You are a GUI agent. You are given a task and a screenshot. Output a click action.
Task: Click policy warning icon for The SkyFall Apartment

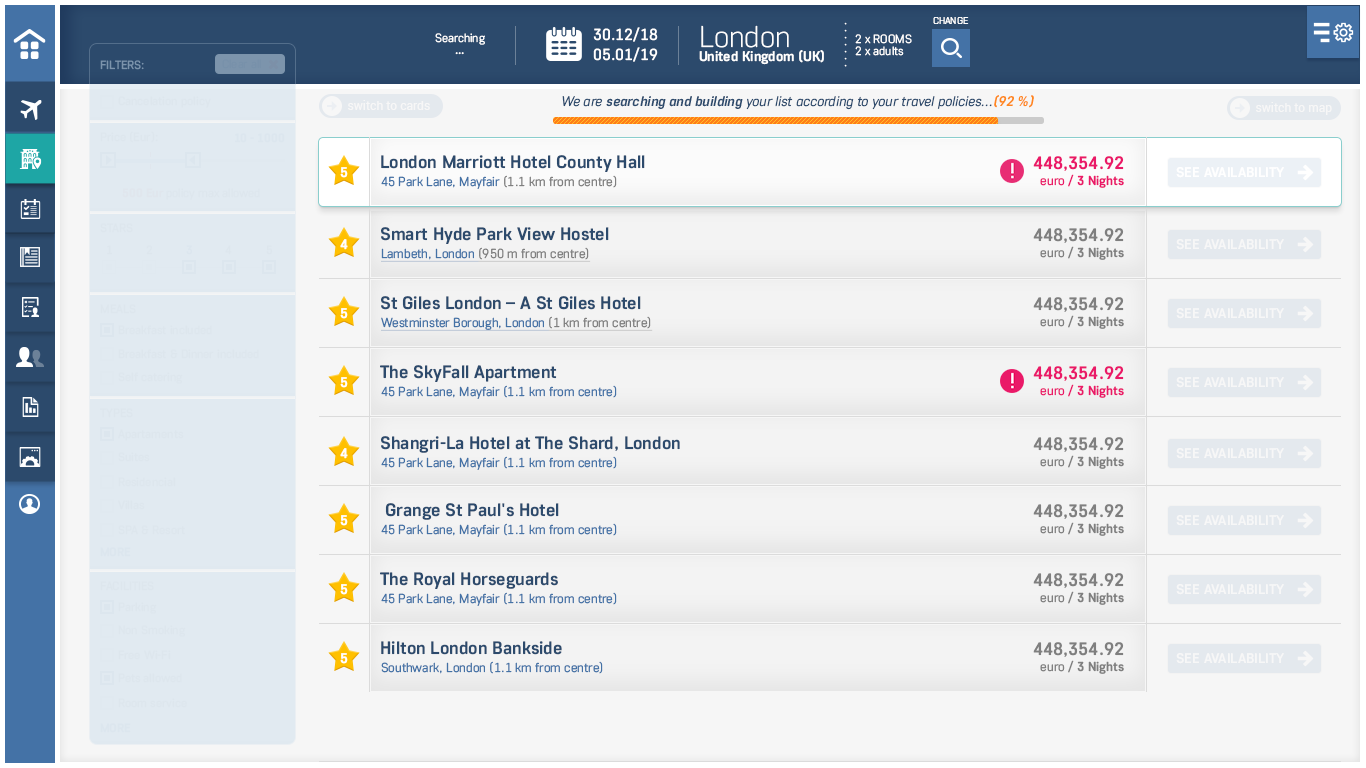[1012, 380]
